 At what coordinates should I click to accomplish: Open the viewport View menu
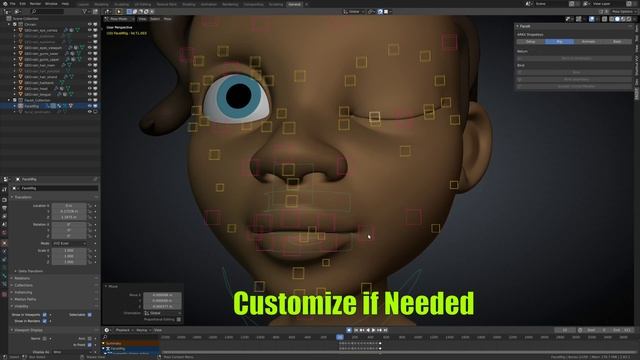142,19
